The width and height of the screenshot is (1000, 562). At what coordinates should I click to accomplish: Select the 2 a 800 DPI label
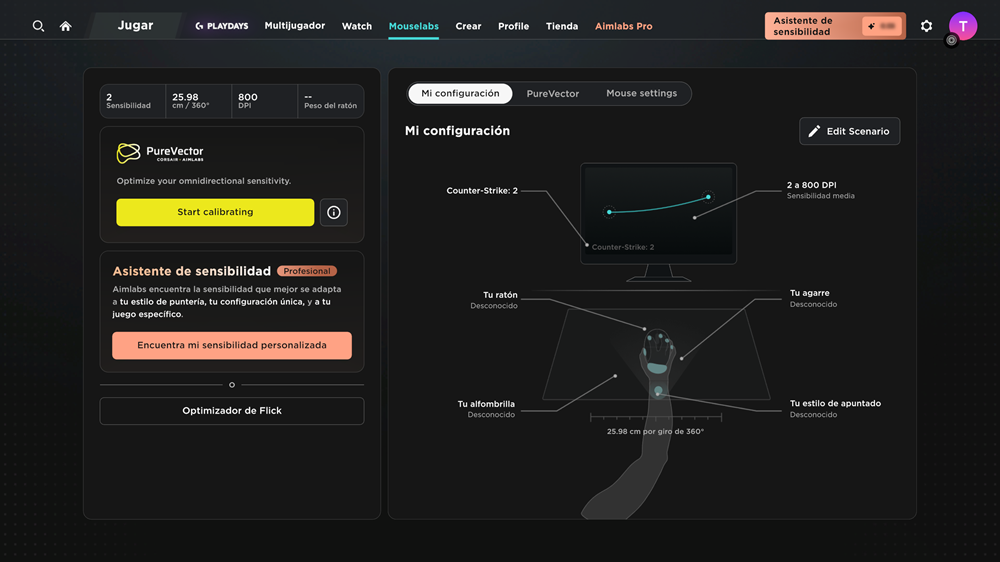(820, 190)
